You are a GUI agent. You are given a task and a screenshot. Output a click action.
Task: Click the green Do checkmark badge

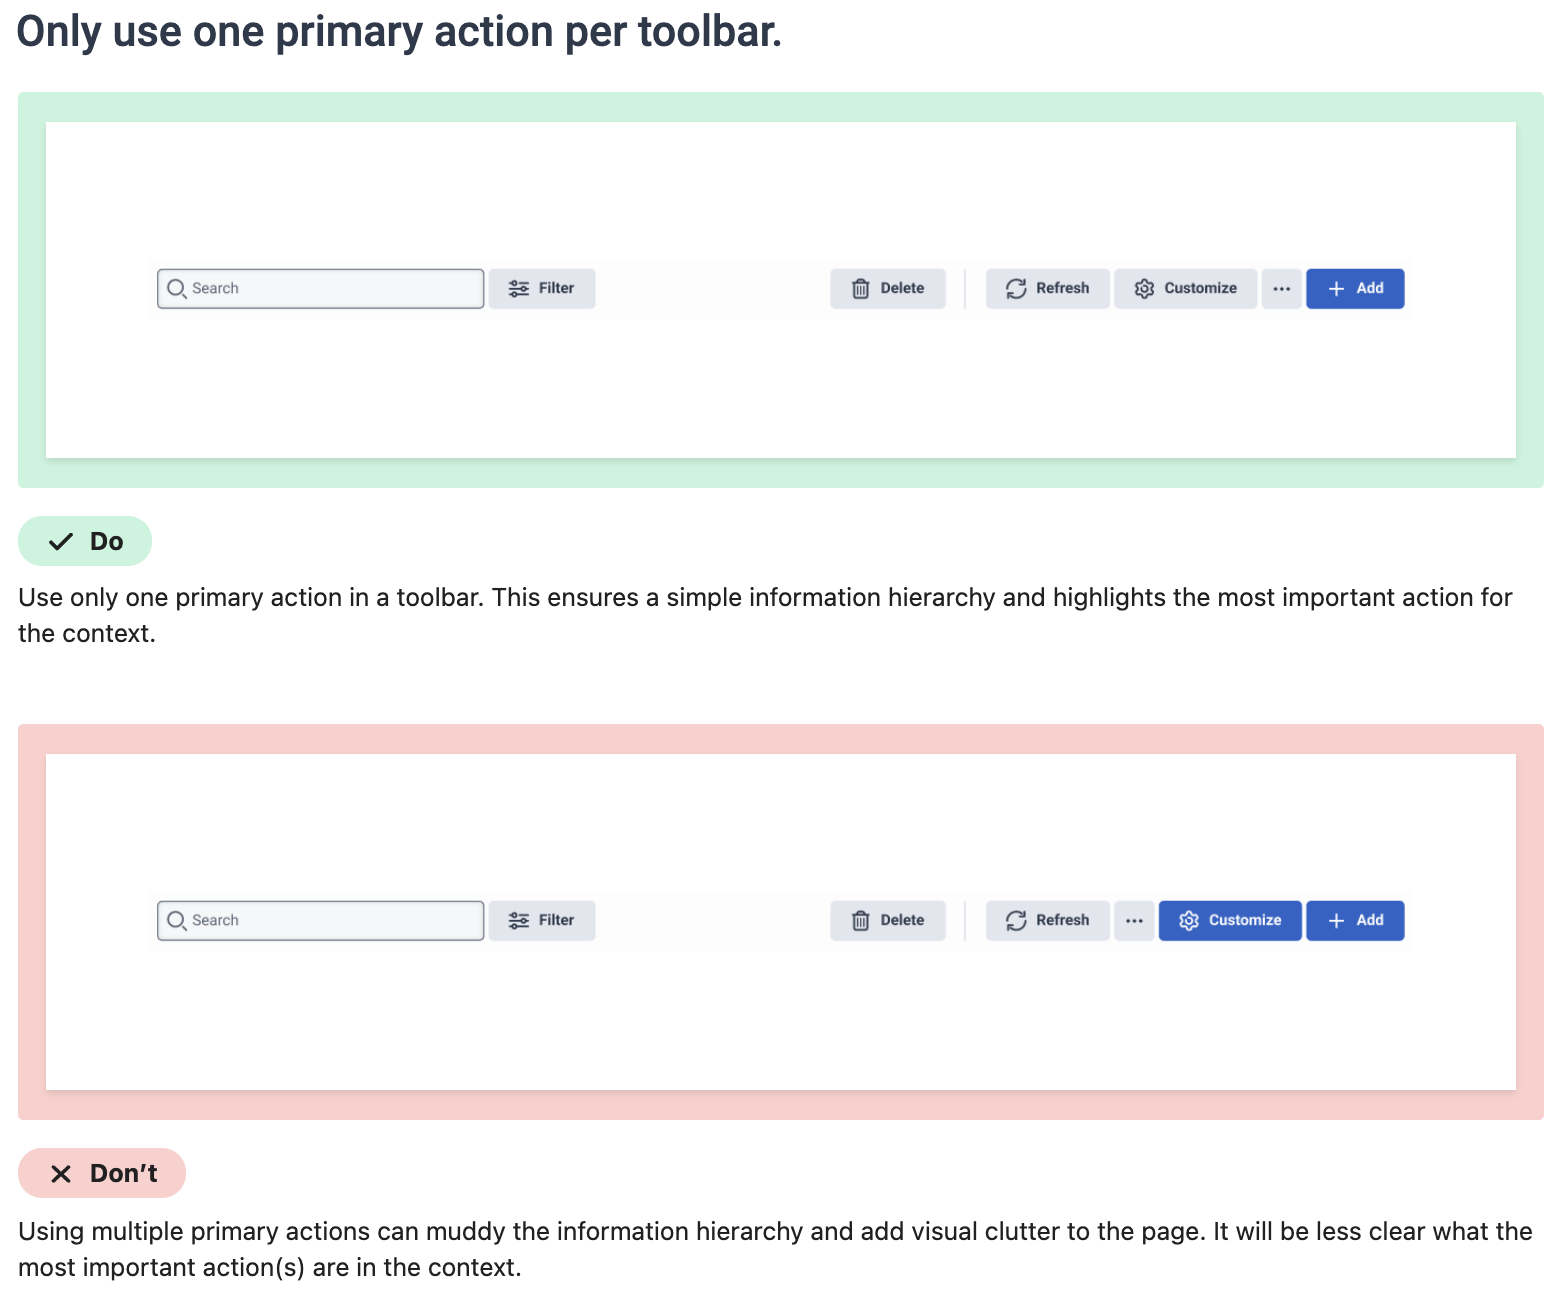(85, 541)
